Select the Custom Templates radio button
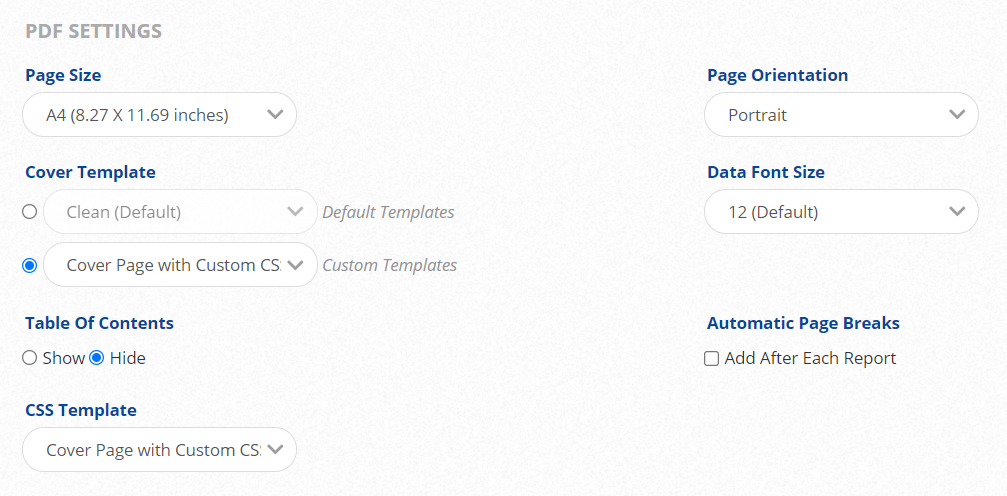Screen dimensions: 1007x496 coord(30,265)
